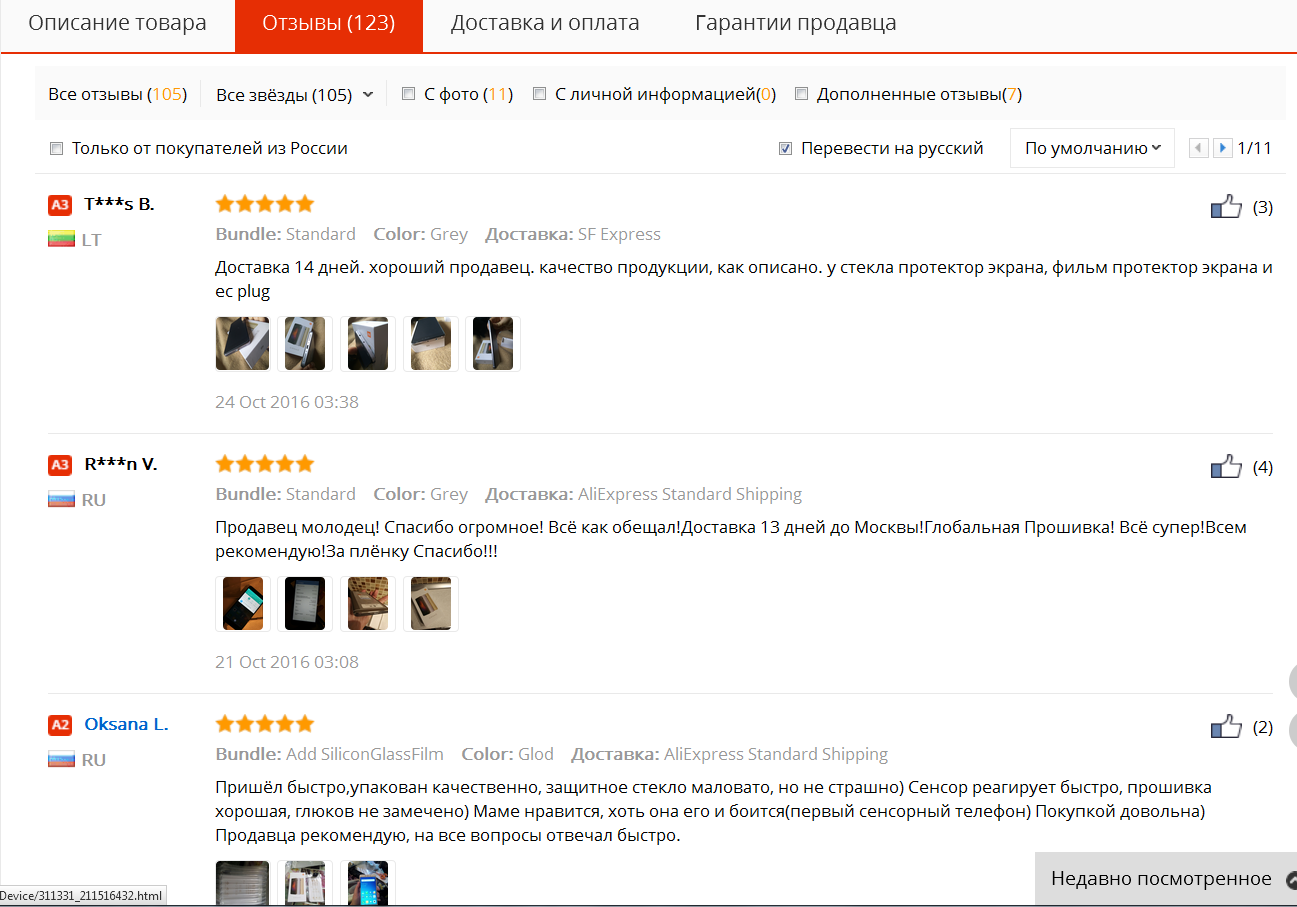Enable the 'С фото' filter checkbox

[408, 94]
